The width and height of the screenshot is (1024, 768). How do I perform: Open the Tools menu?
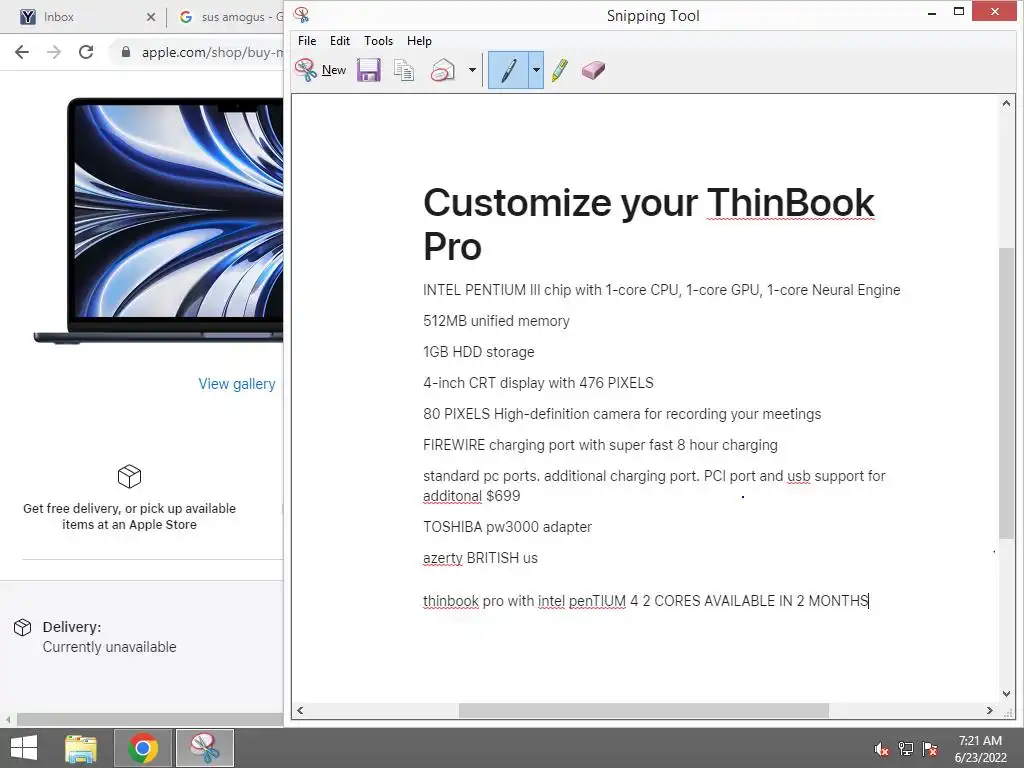(378, 40)
